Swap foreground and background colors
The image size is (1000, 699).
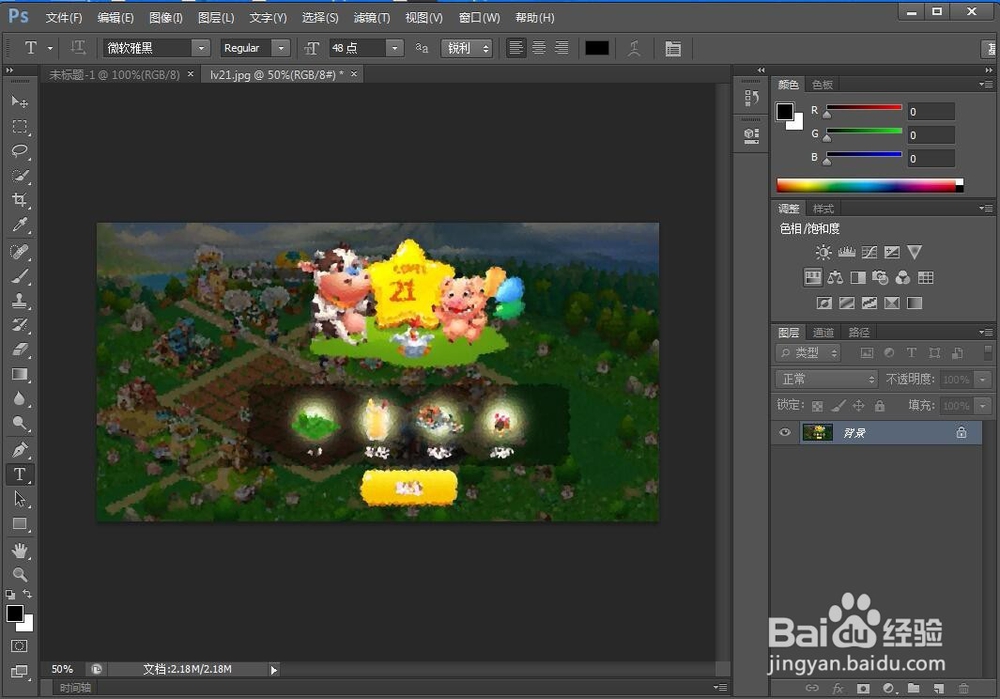point(27,594)
